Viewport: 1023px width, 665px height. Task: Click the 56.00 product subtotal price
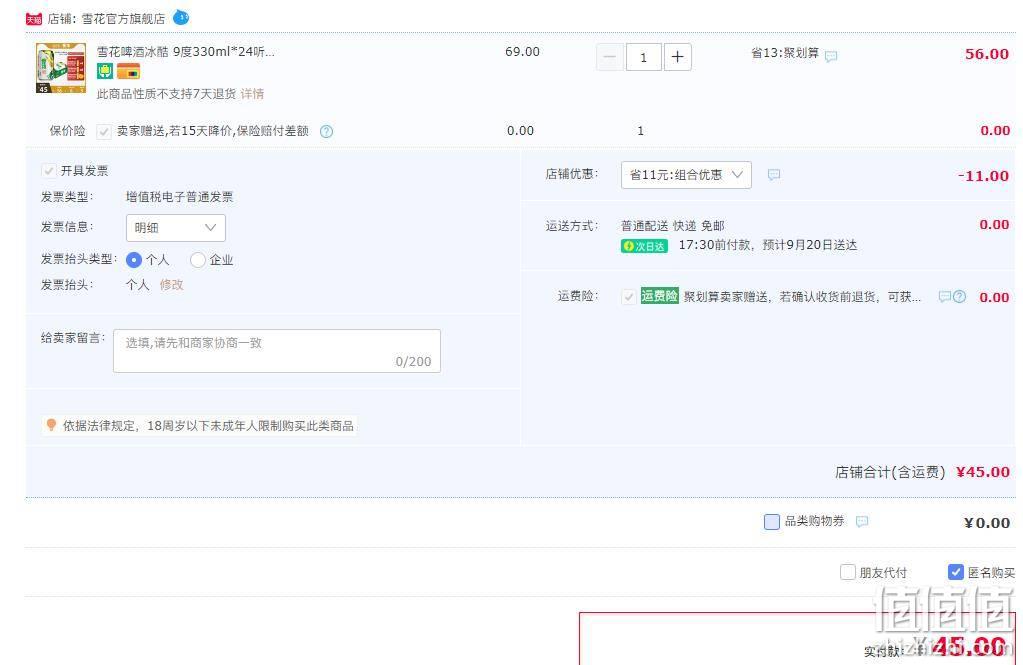tap(987, 54)
